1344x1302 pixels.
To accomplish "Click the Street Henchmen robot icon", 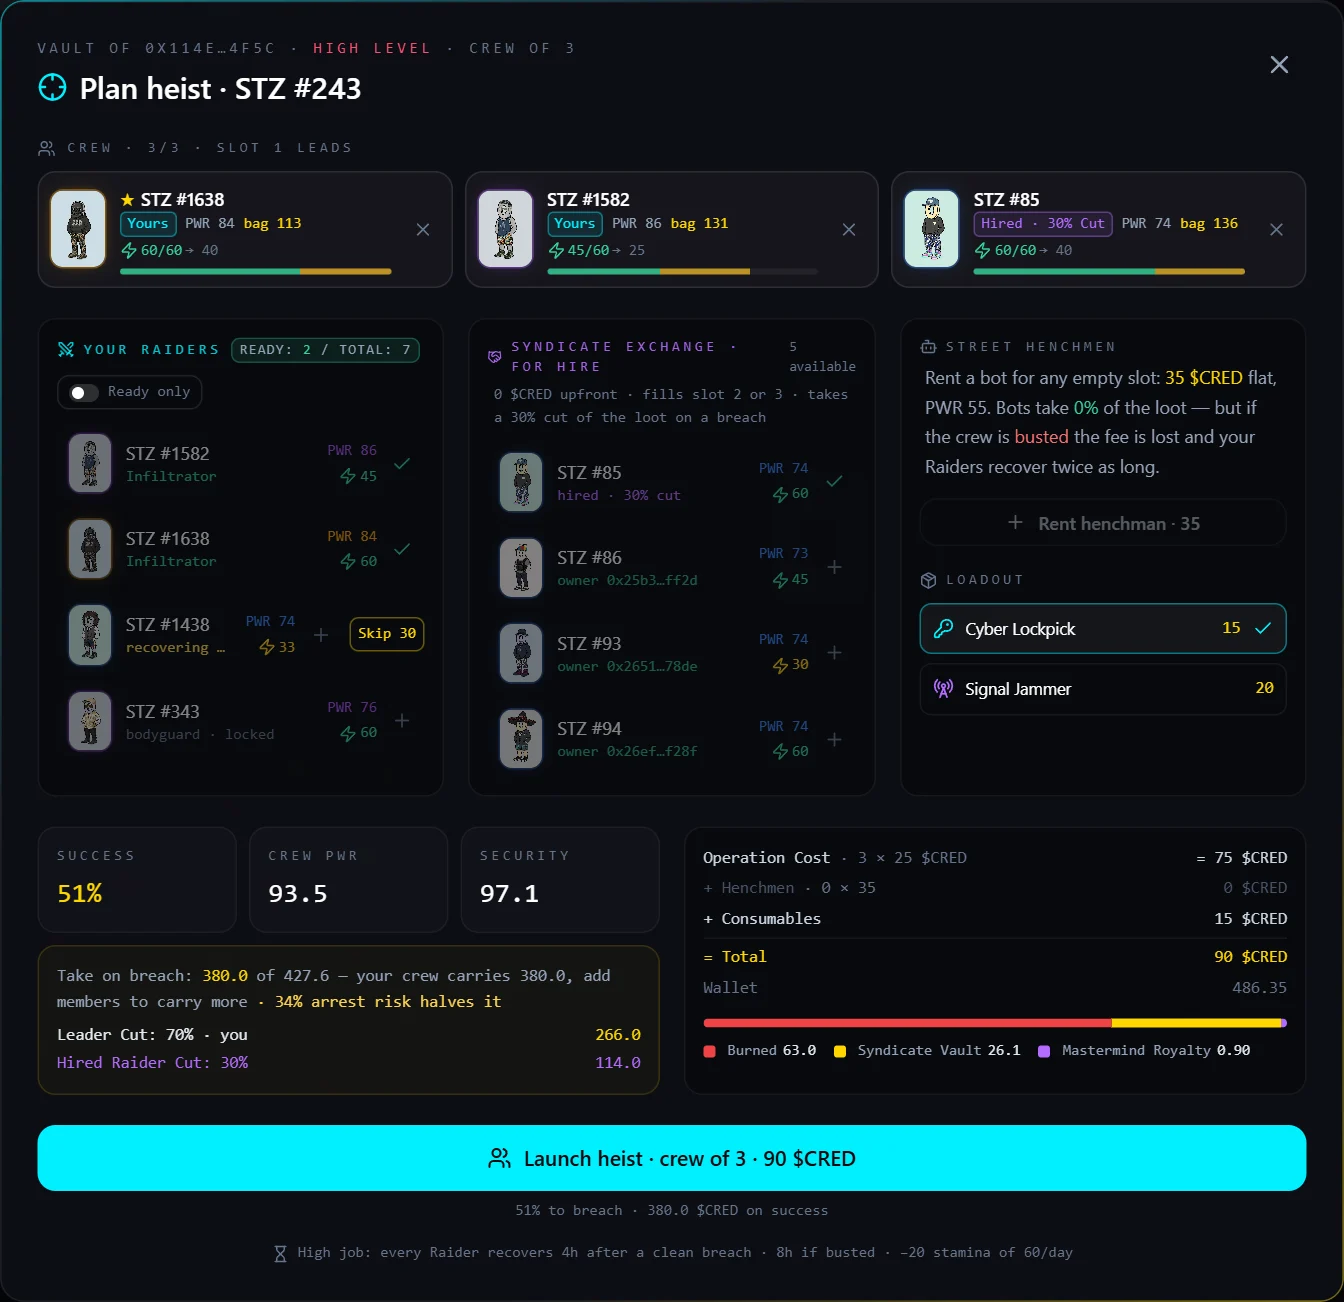I will pos(928,347).
